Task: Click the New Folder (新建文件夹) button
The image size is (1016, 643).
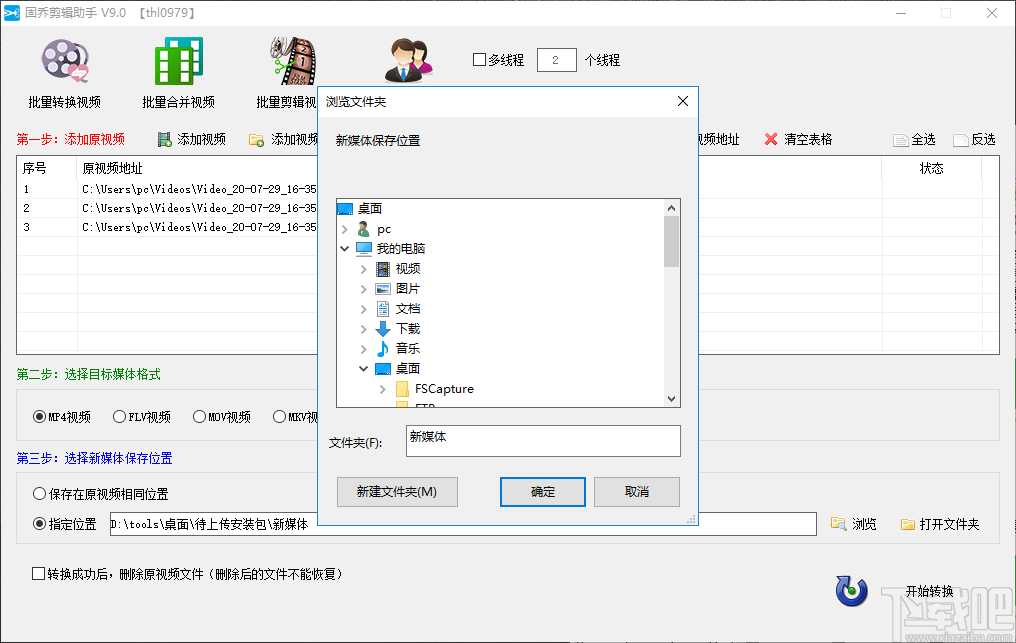Action: click(397, 492)
